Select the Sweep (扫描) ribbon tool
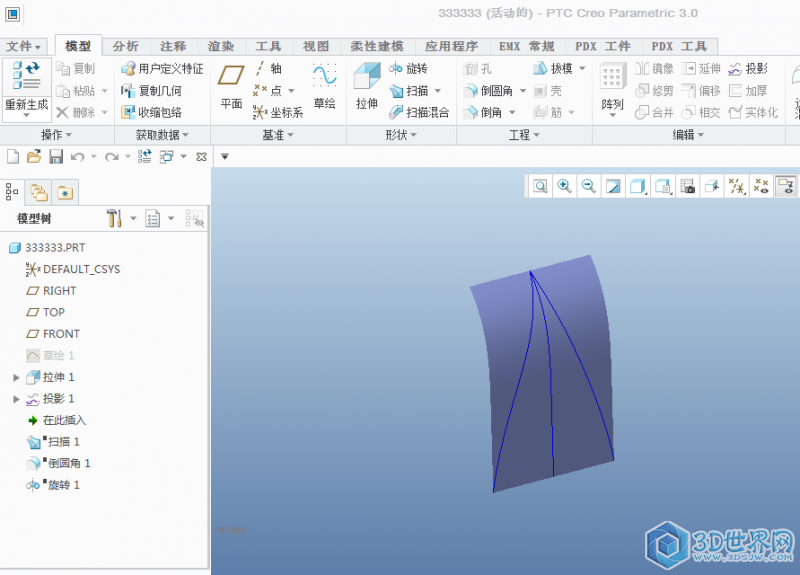The width and height of the screenshot is (800, 575). pos(409,91)
